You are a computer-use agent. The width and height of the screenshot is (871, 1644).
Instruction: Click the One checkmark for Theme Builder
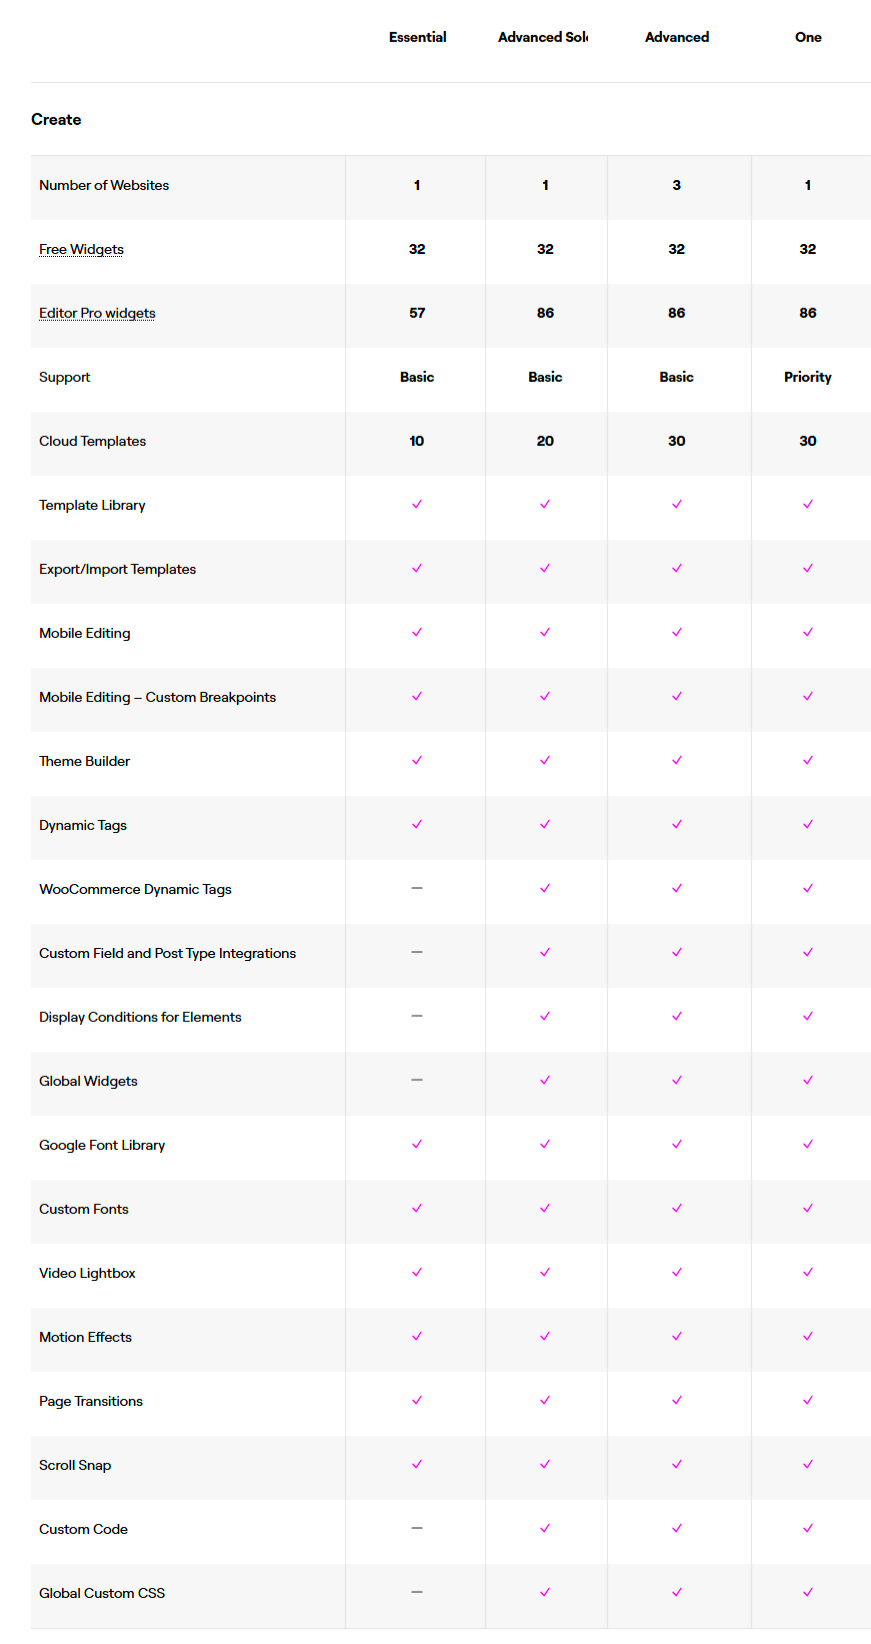tap(808, 761)
